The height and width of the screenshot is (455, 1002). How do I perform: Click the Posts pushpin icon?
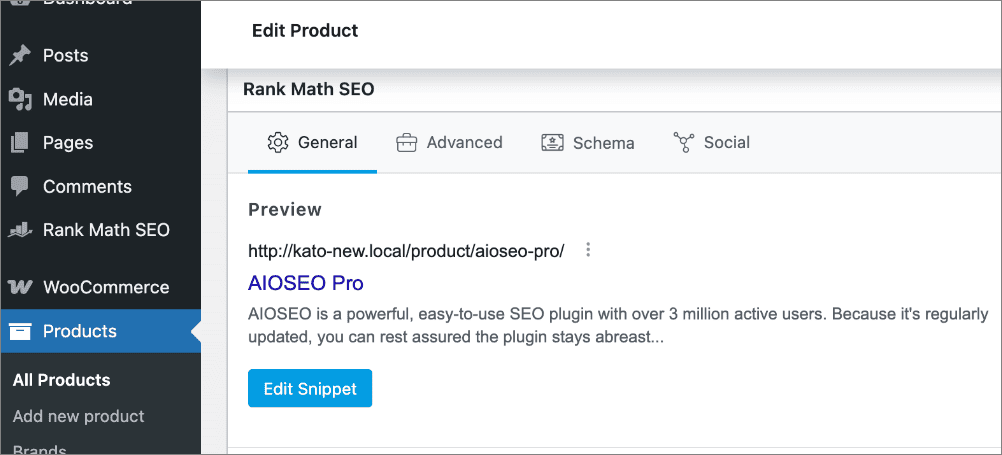pos(20,56)
